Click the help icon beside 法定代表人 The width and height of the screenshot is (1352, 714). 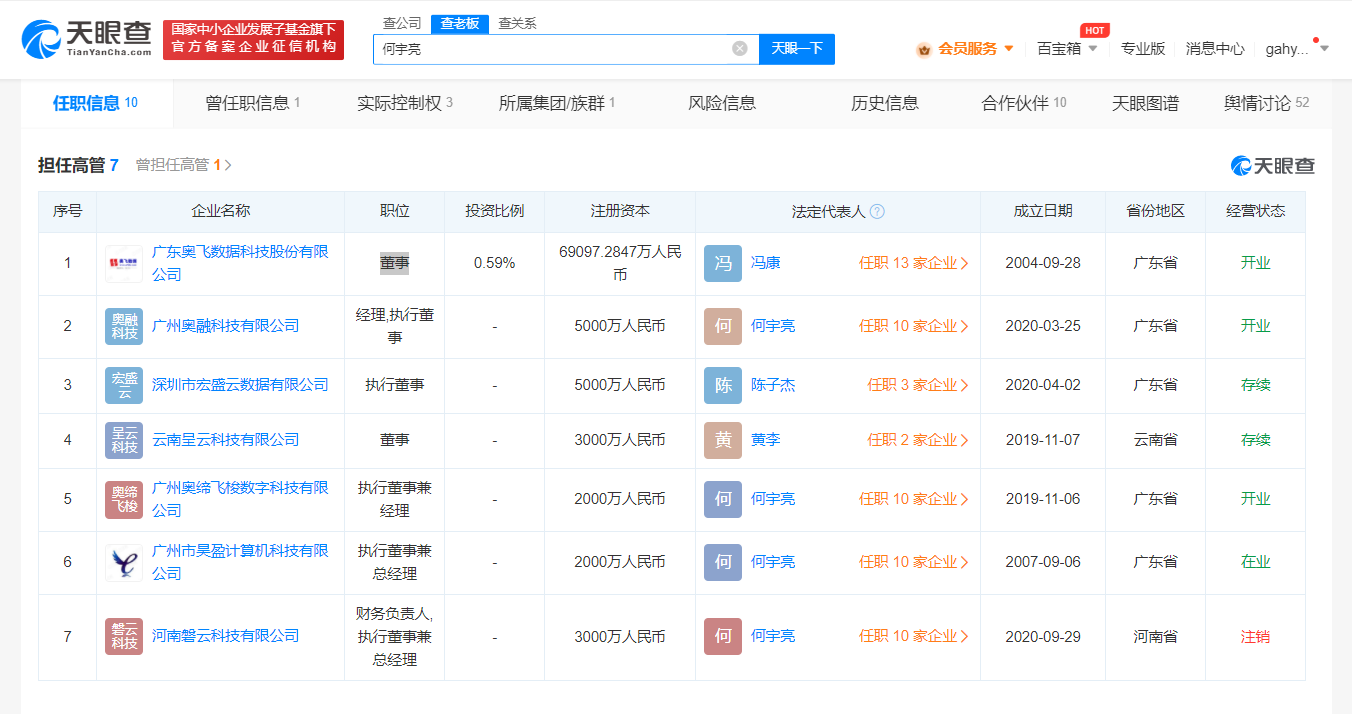[877, 212]
